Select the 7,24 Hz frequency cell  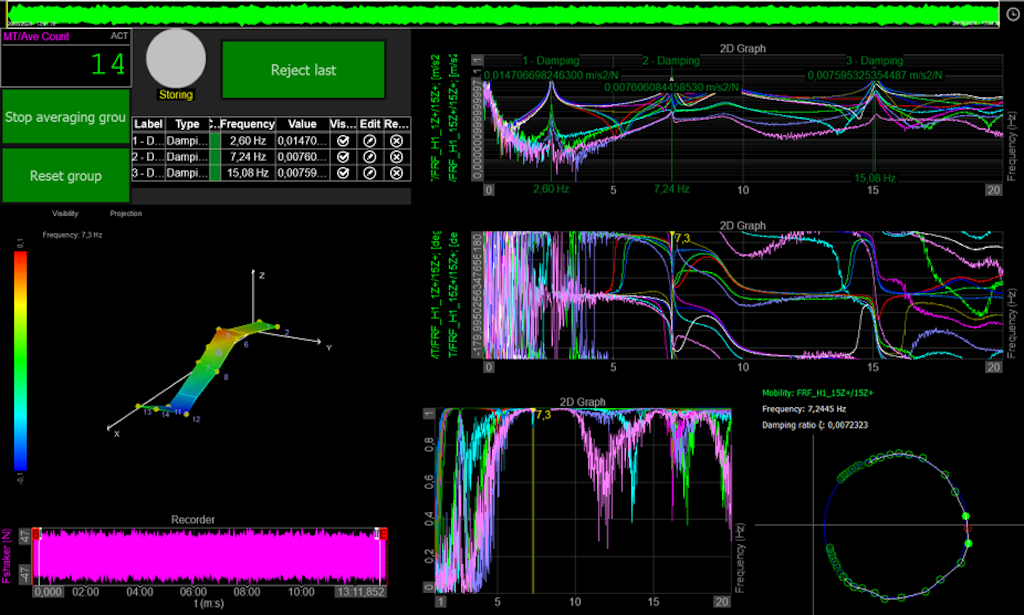pyautogui.click(x=248, y=157)
